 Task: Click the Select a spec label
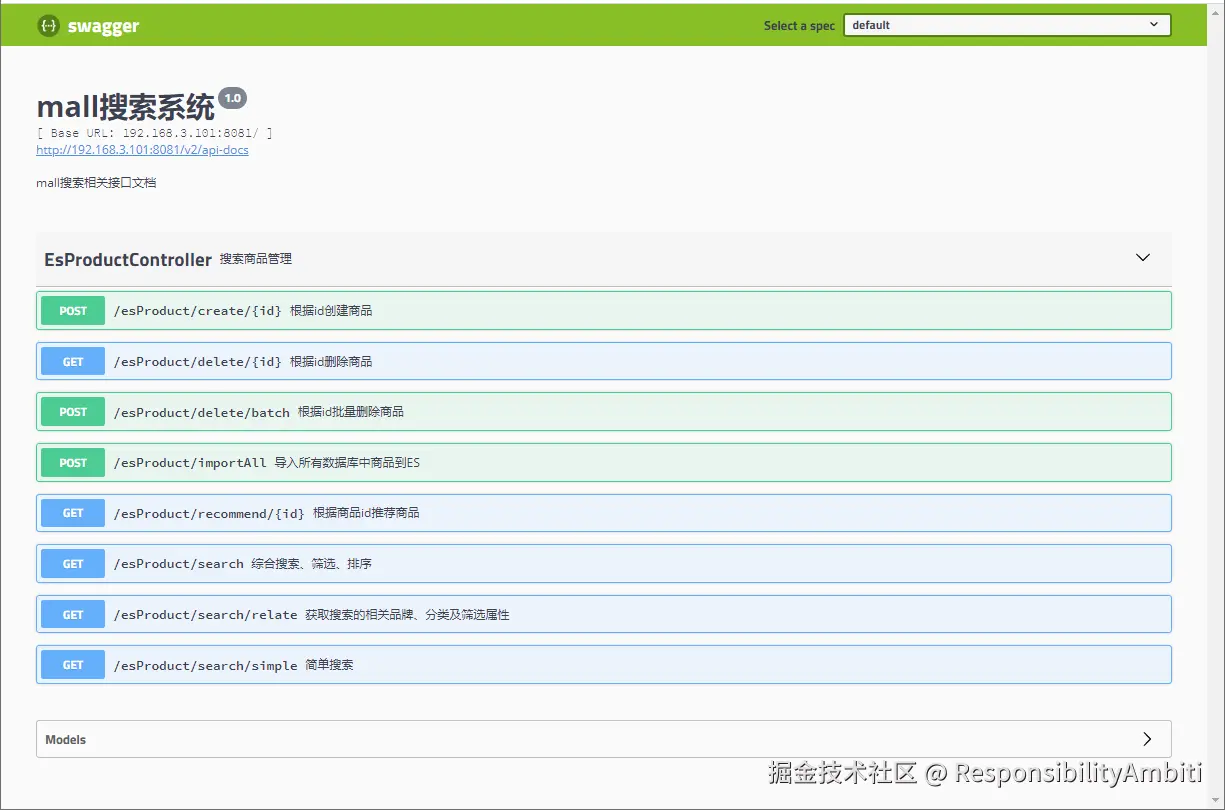799,26
